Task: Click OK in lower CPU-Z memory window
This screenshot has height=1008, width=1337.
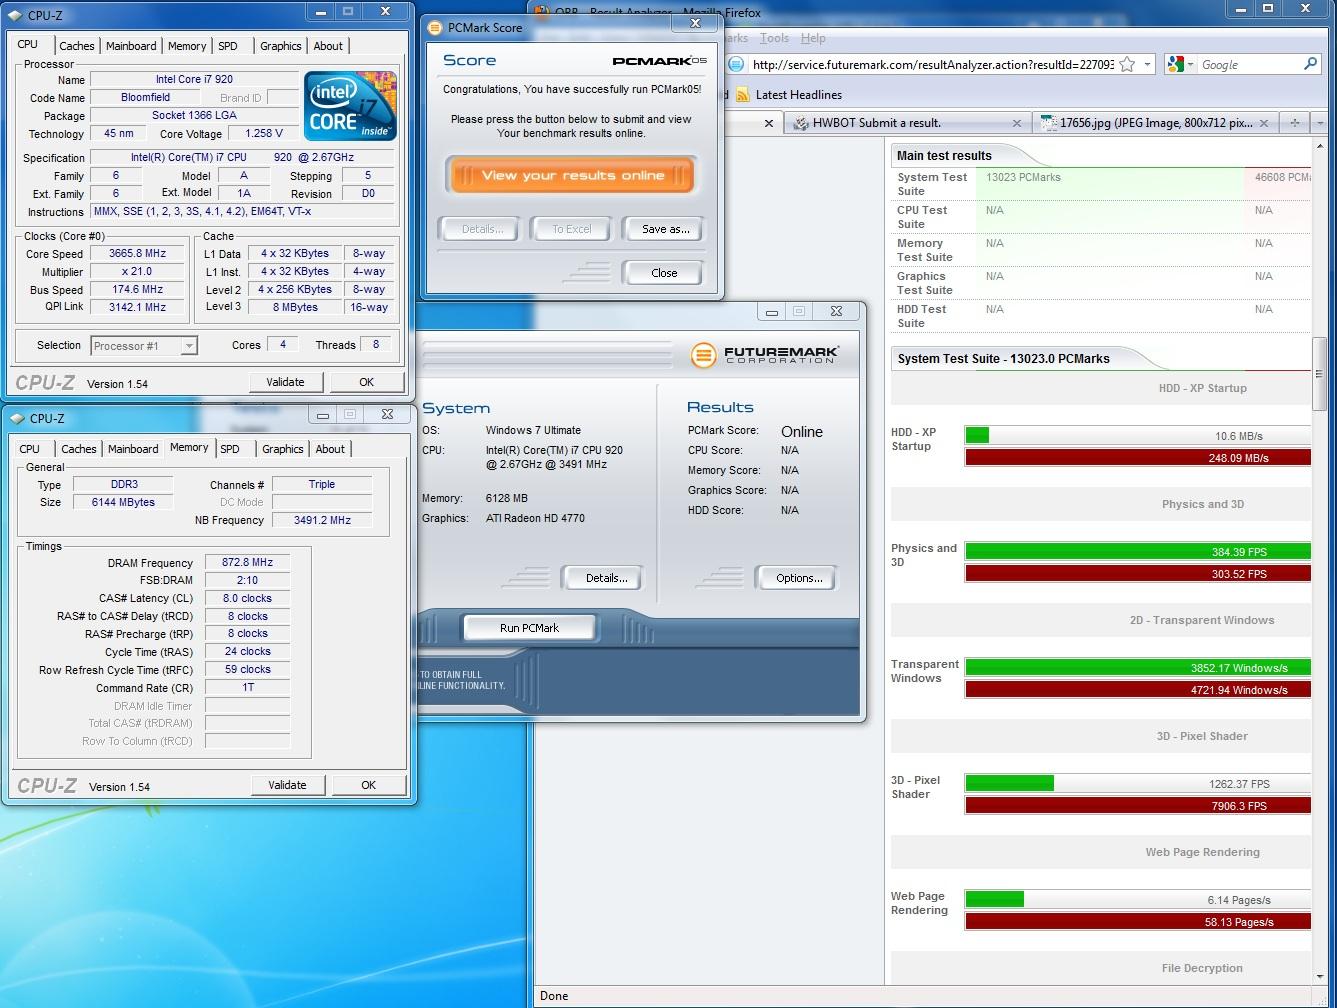Action: point(368,785)
